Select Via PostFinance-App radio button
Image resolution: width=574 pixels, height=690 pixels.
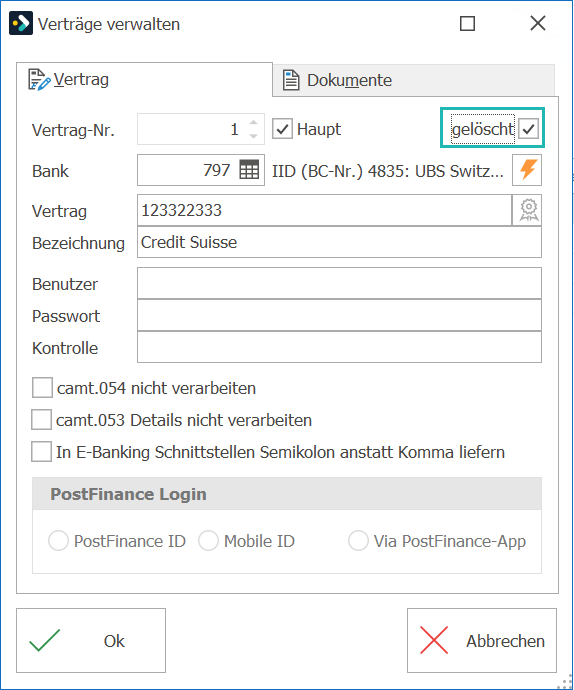[x=358, y=540]
